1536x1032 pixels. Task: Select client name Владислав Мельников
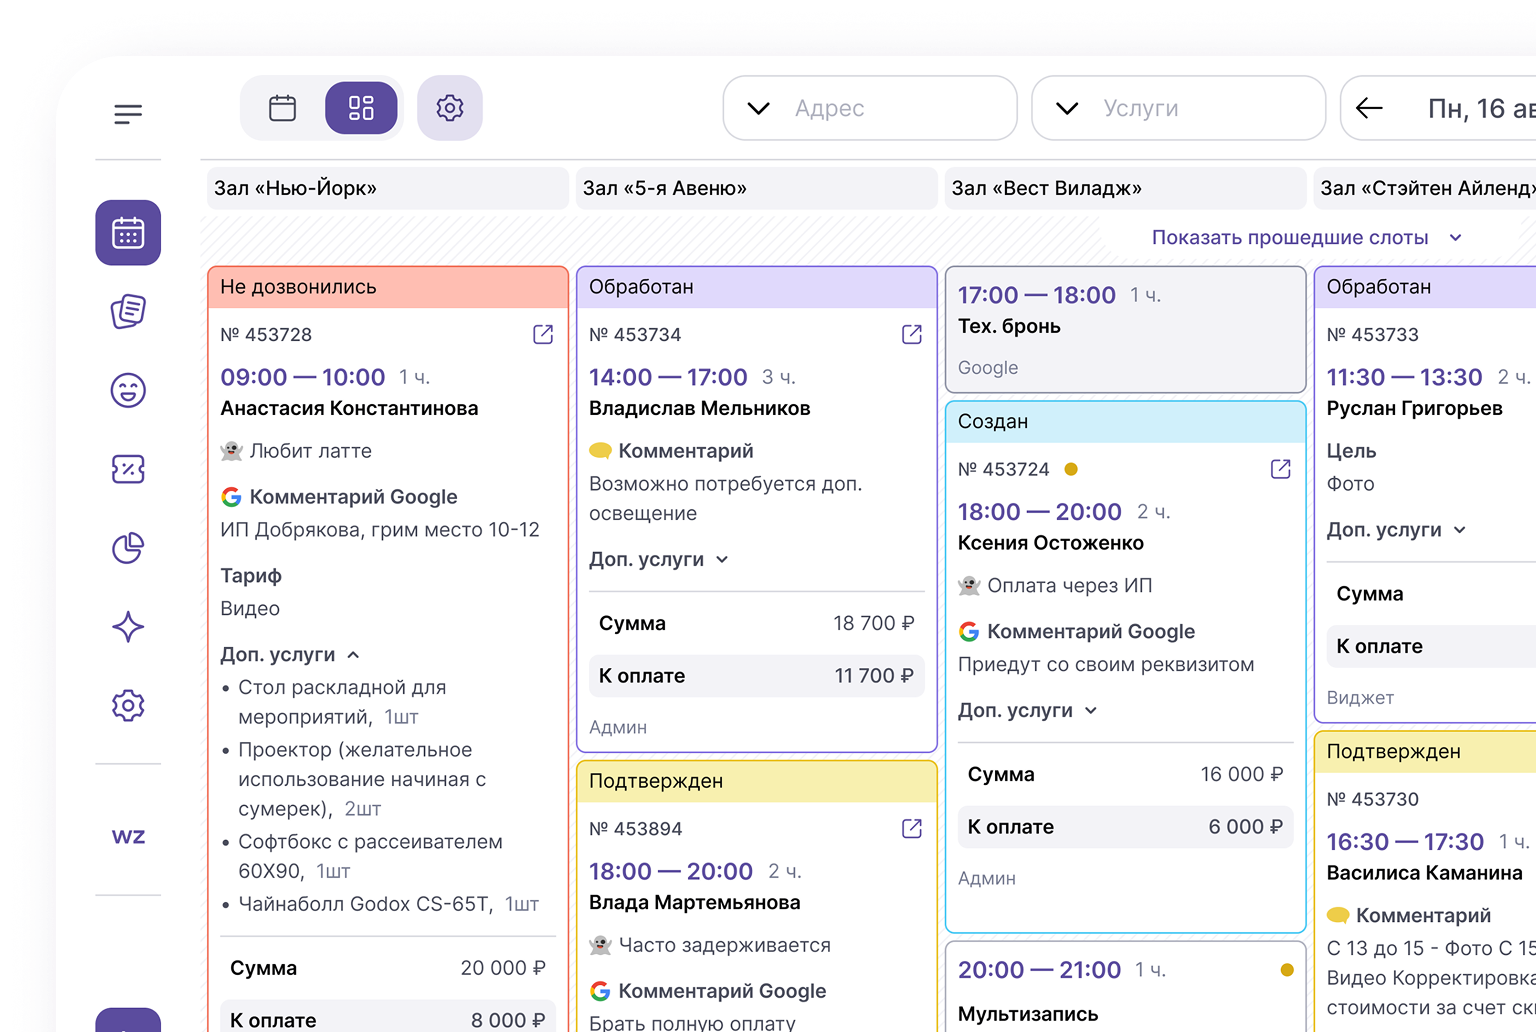tap(699, 408)
